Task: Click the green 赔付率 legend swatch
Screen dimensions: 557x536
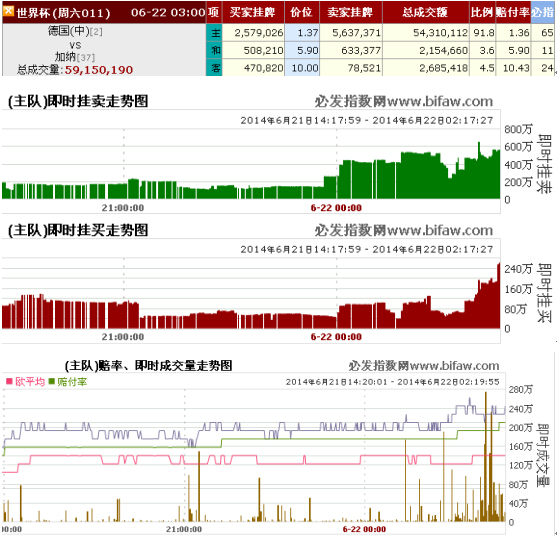Action: [x=52, y=381]
